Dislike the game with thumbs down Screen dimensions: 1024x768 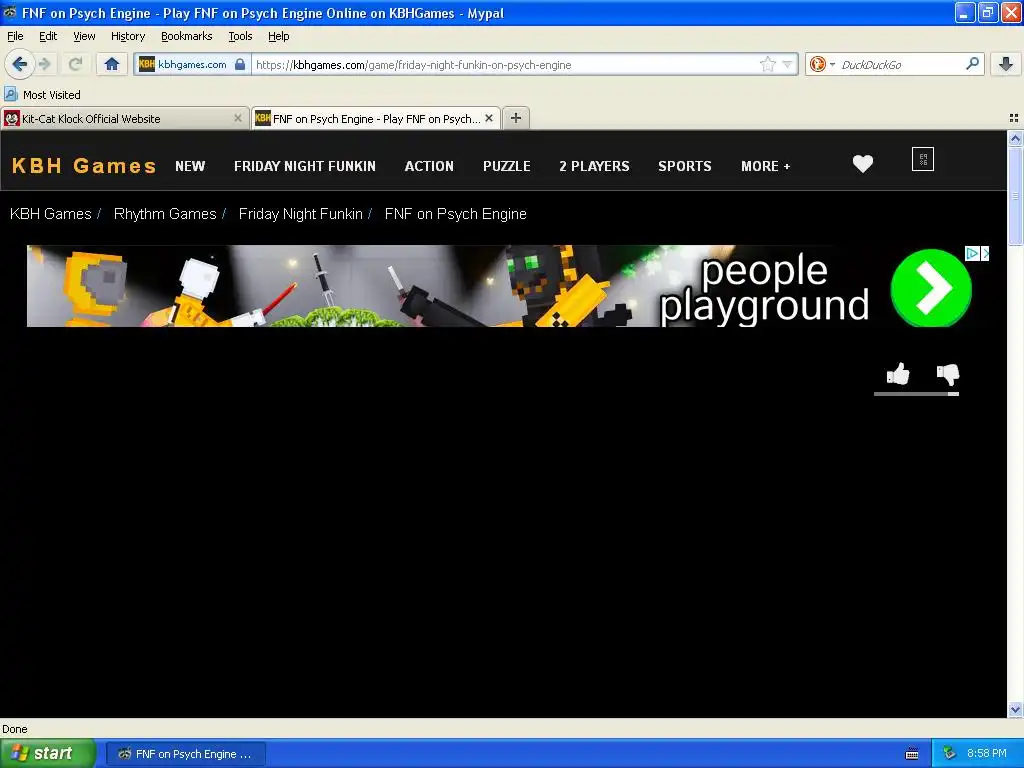pos(948,374)
